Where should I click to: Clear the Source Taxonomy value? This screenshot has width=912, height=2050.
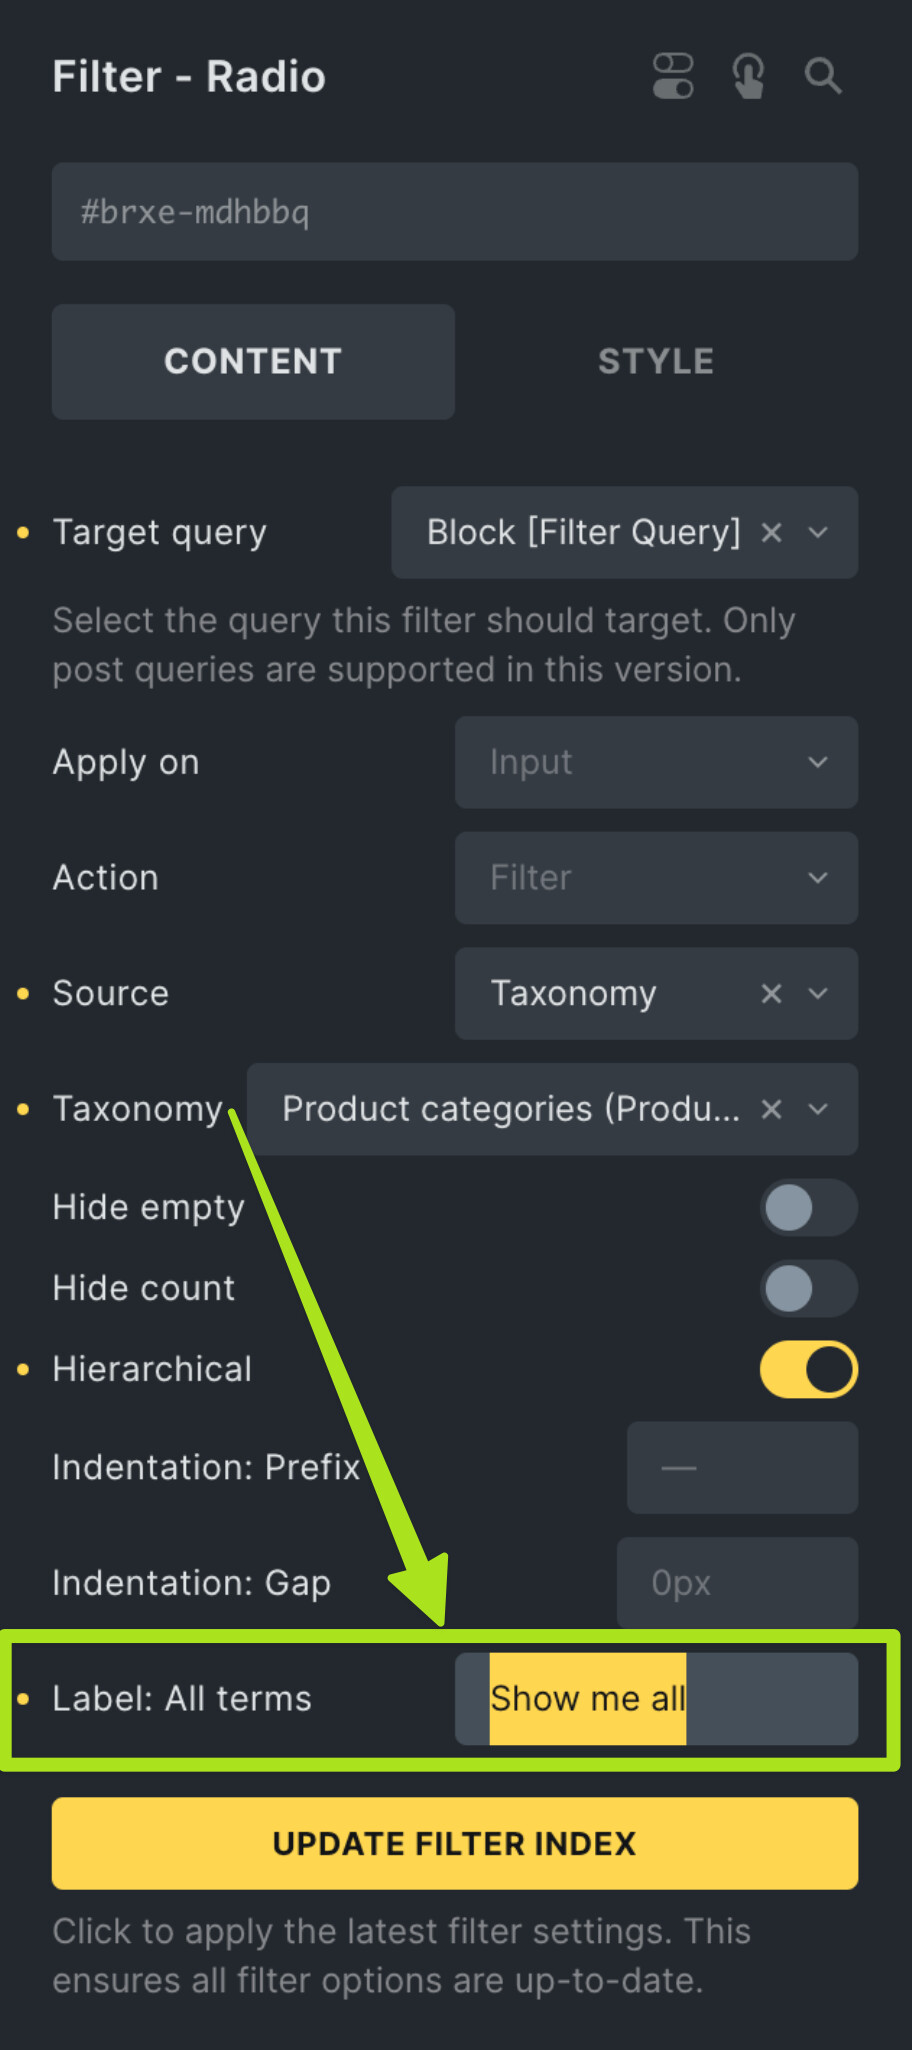tap(771, 994)
